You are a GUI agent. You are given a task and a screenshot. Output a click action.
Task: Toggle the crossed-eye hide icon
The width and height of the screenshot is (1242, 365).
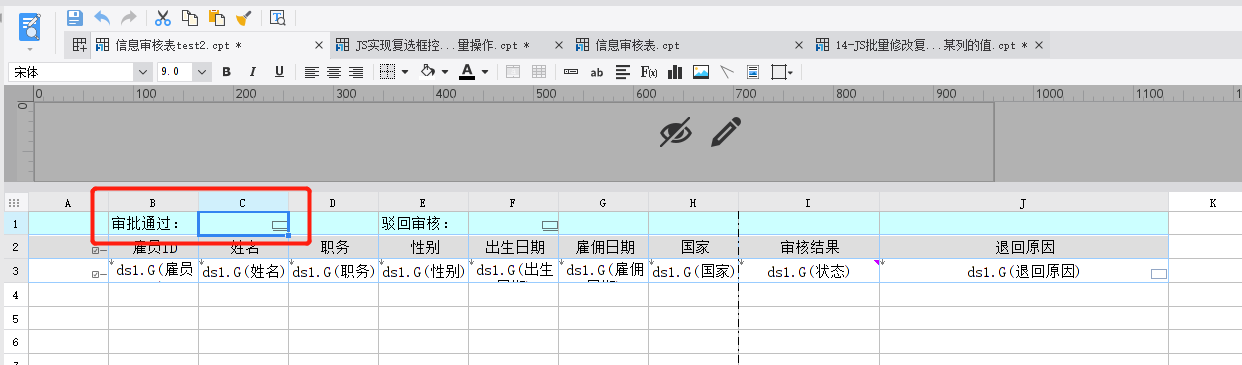(676, 132)
